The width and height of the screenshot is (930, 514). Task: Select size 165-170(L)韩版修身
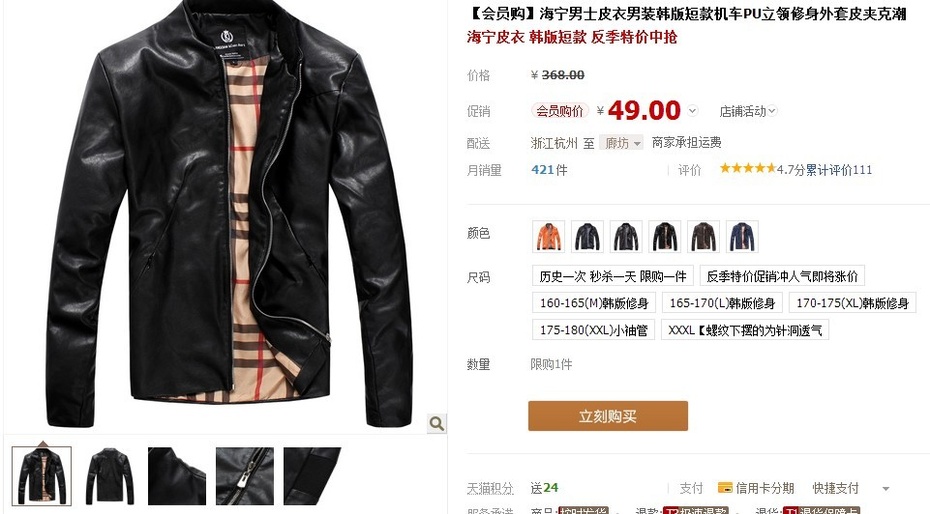pos(722,303)
